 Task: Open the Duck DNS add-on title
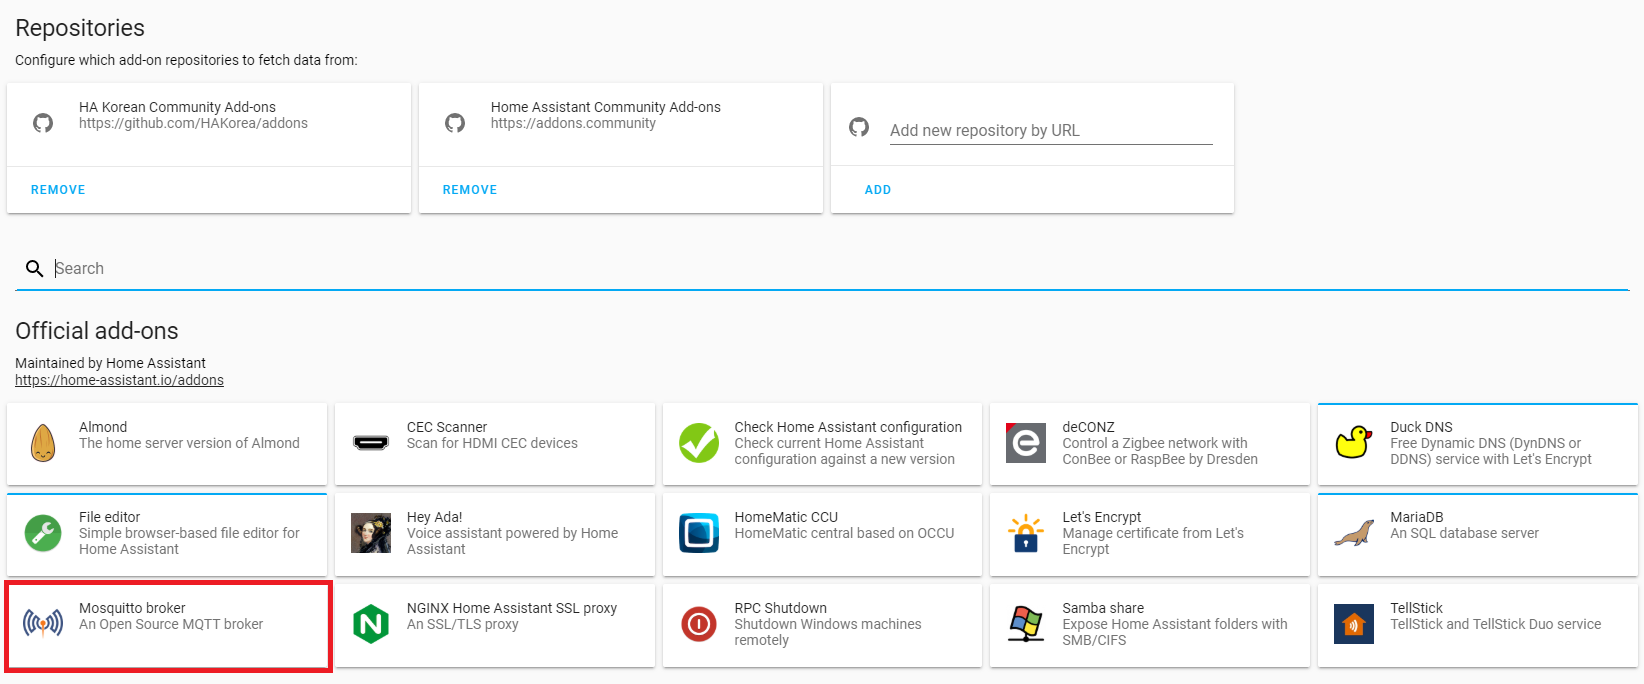point(1421,427)
